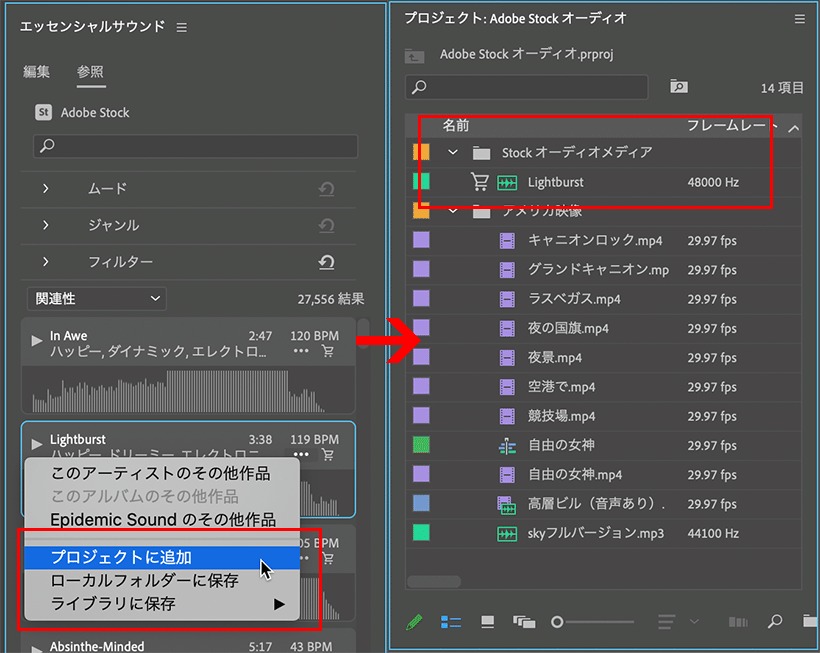
Task: Choose このアーティストのその他作品 menu item
Action: (x=161, y=473)
